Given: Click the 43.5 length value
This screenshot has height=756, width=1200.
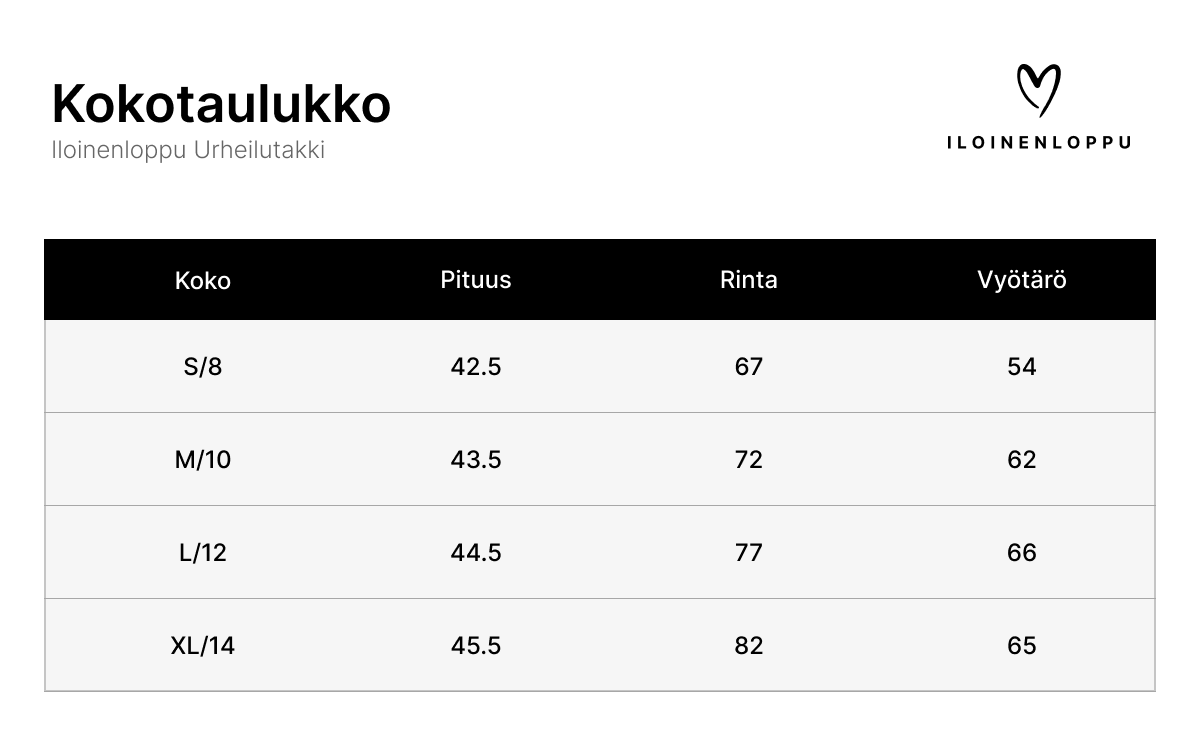Looking at the screenshot, I should pyautogui.click(x=476, y=460).
